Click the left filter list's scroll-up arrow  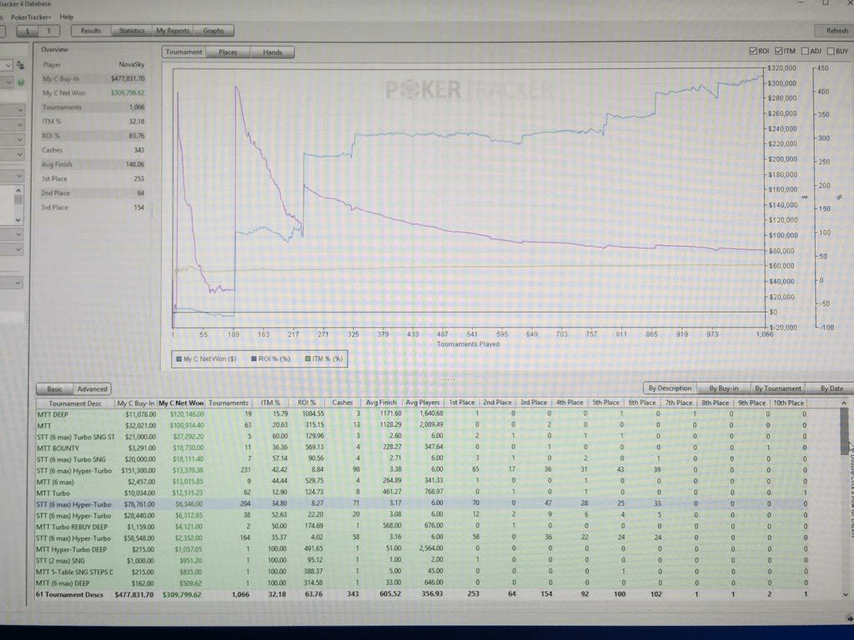point(19,191)
